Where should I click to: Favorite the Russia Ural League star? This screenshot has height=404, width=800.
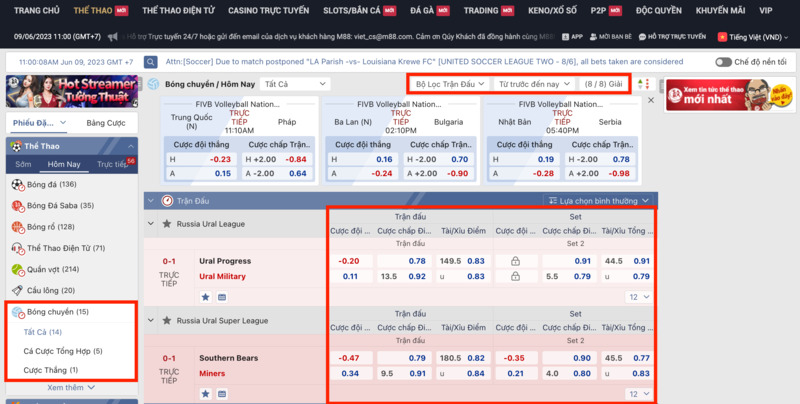pyautogui.click(x=166, y=224)
